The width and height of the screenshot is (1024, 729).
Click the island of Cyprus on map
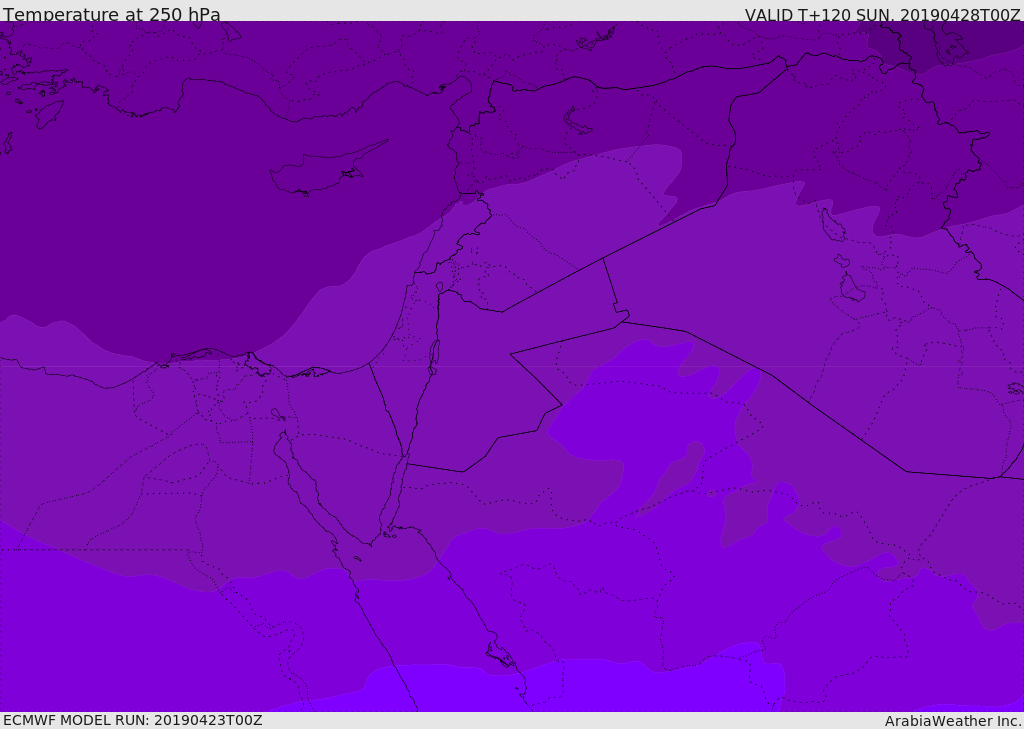point(328,169)
